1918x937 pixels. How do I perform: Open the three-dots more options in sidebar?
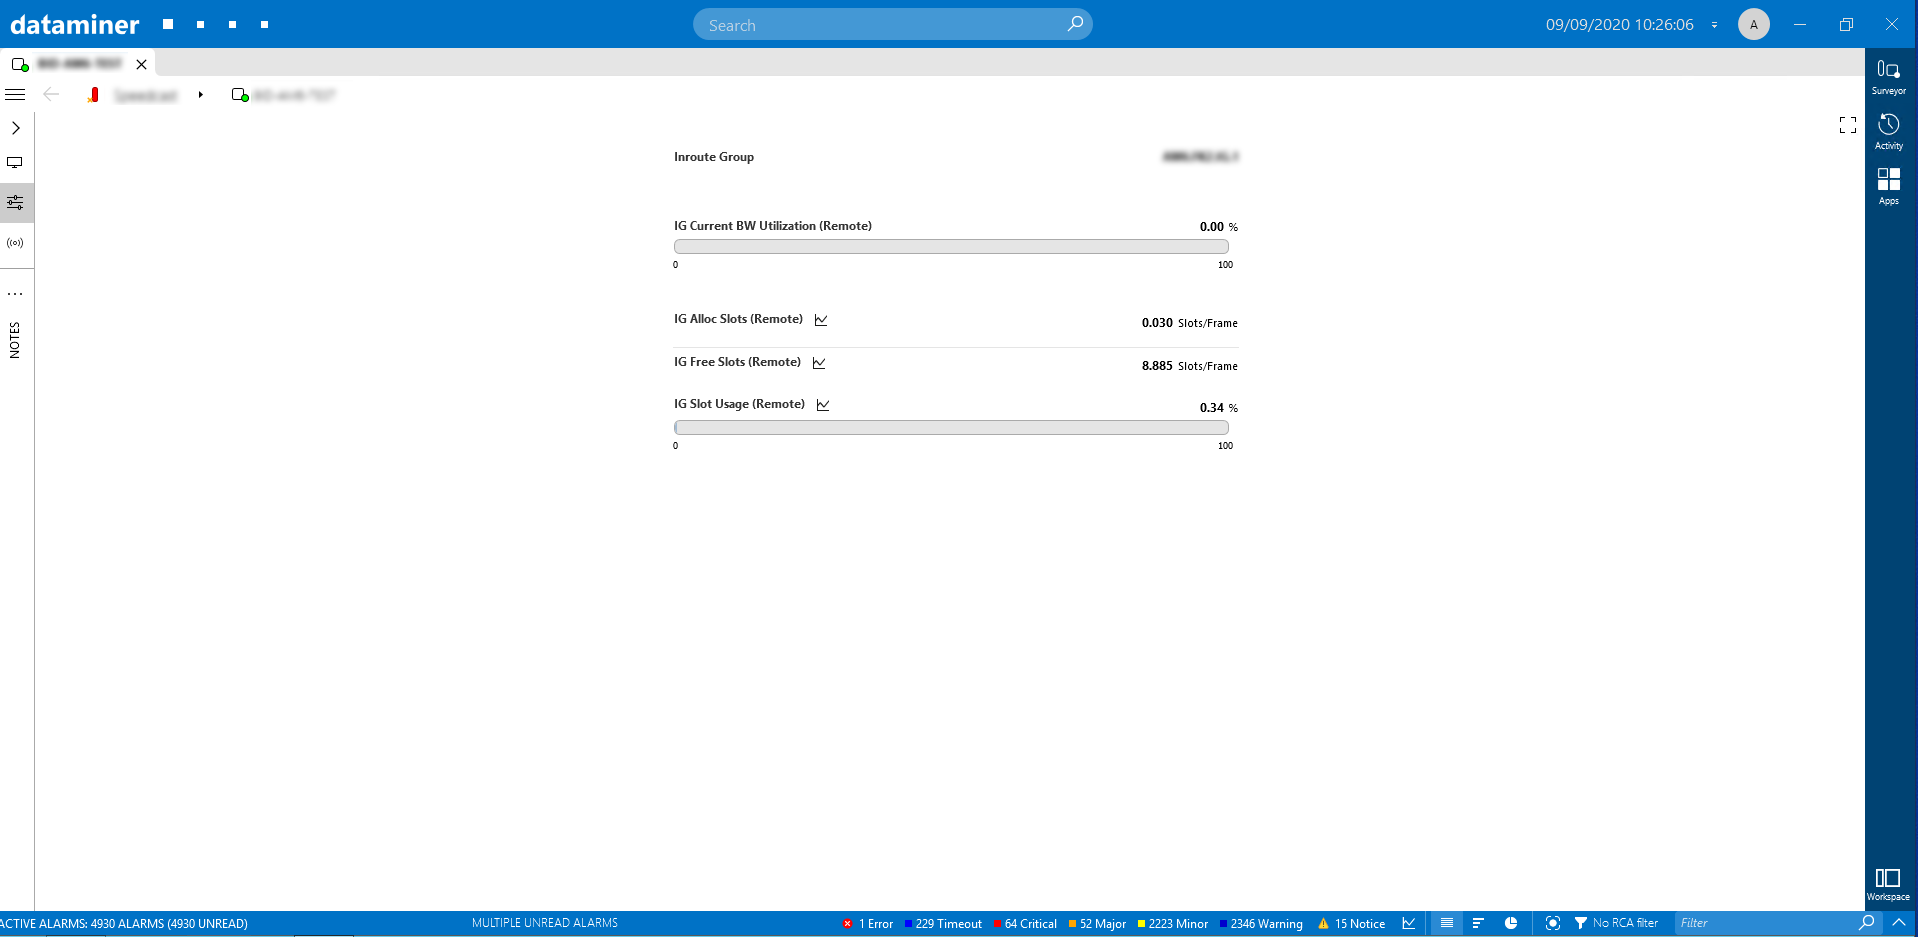click(15, 294)
